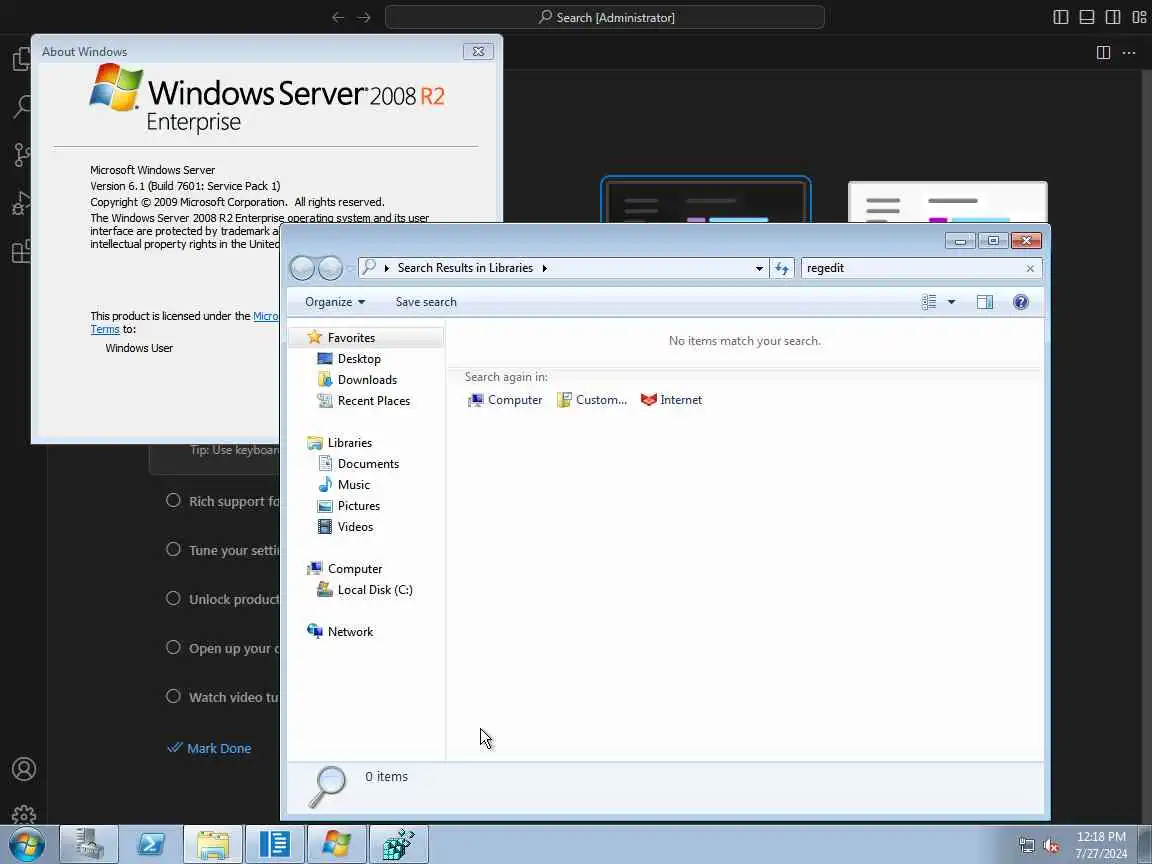Open Windows Explorer taskbar icon

212,844
